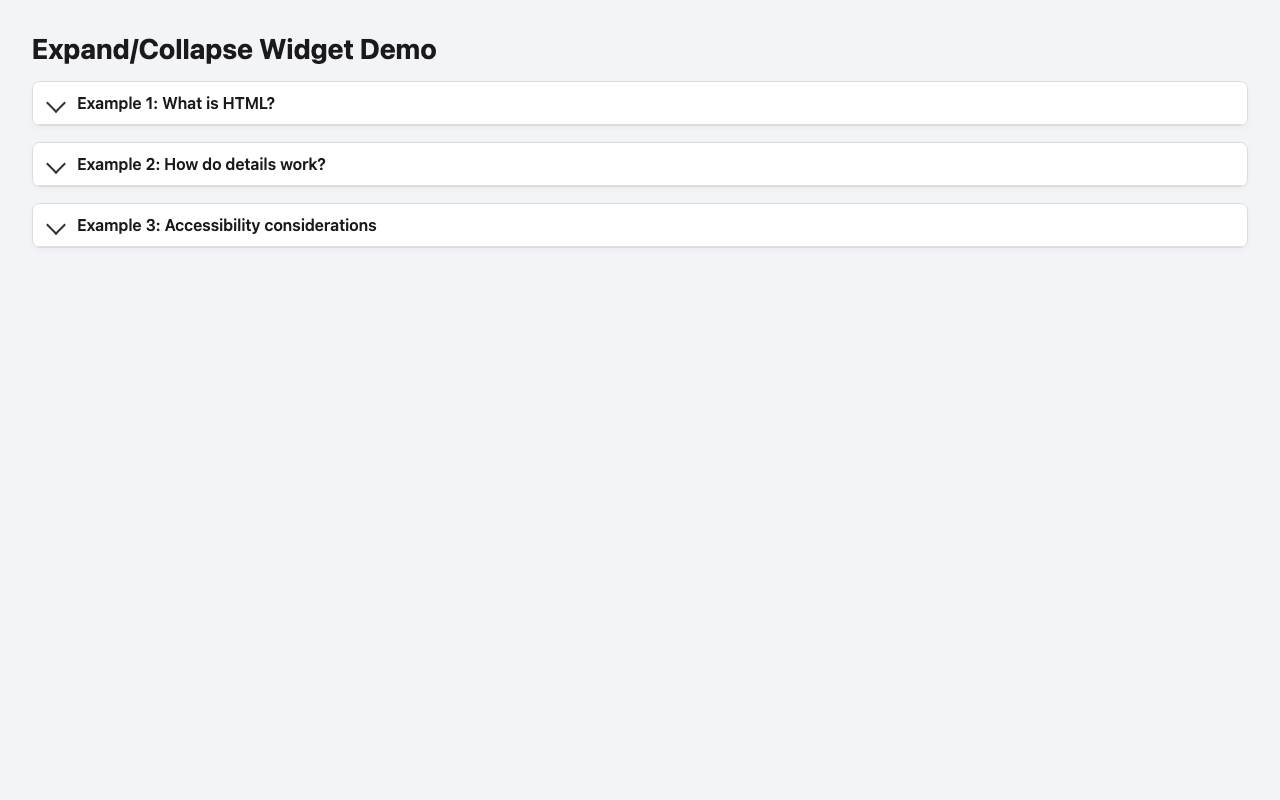Expand the 'Example 1: What is HTML?' section
This screenshot has height=800, width=1280.
[176, 103]
